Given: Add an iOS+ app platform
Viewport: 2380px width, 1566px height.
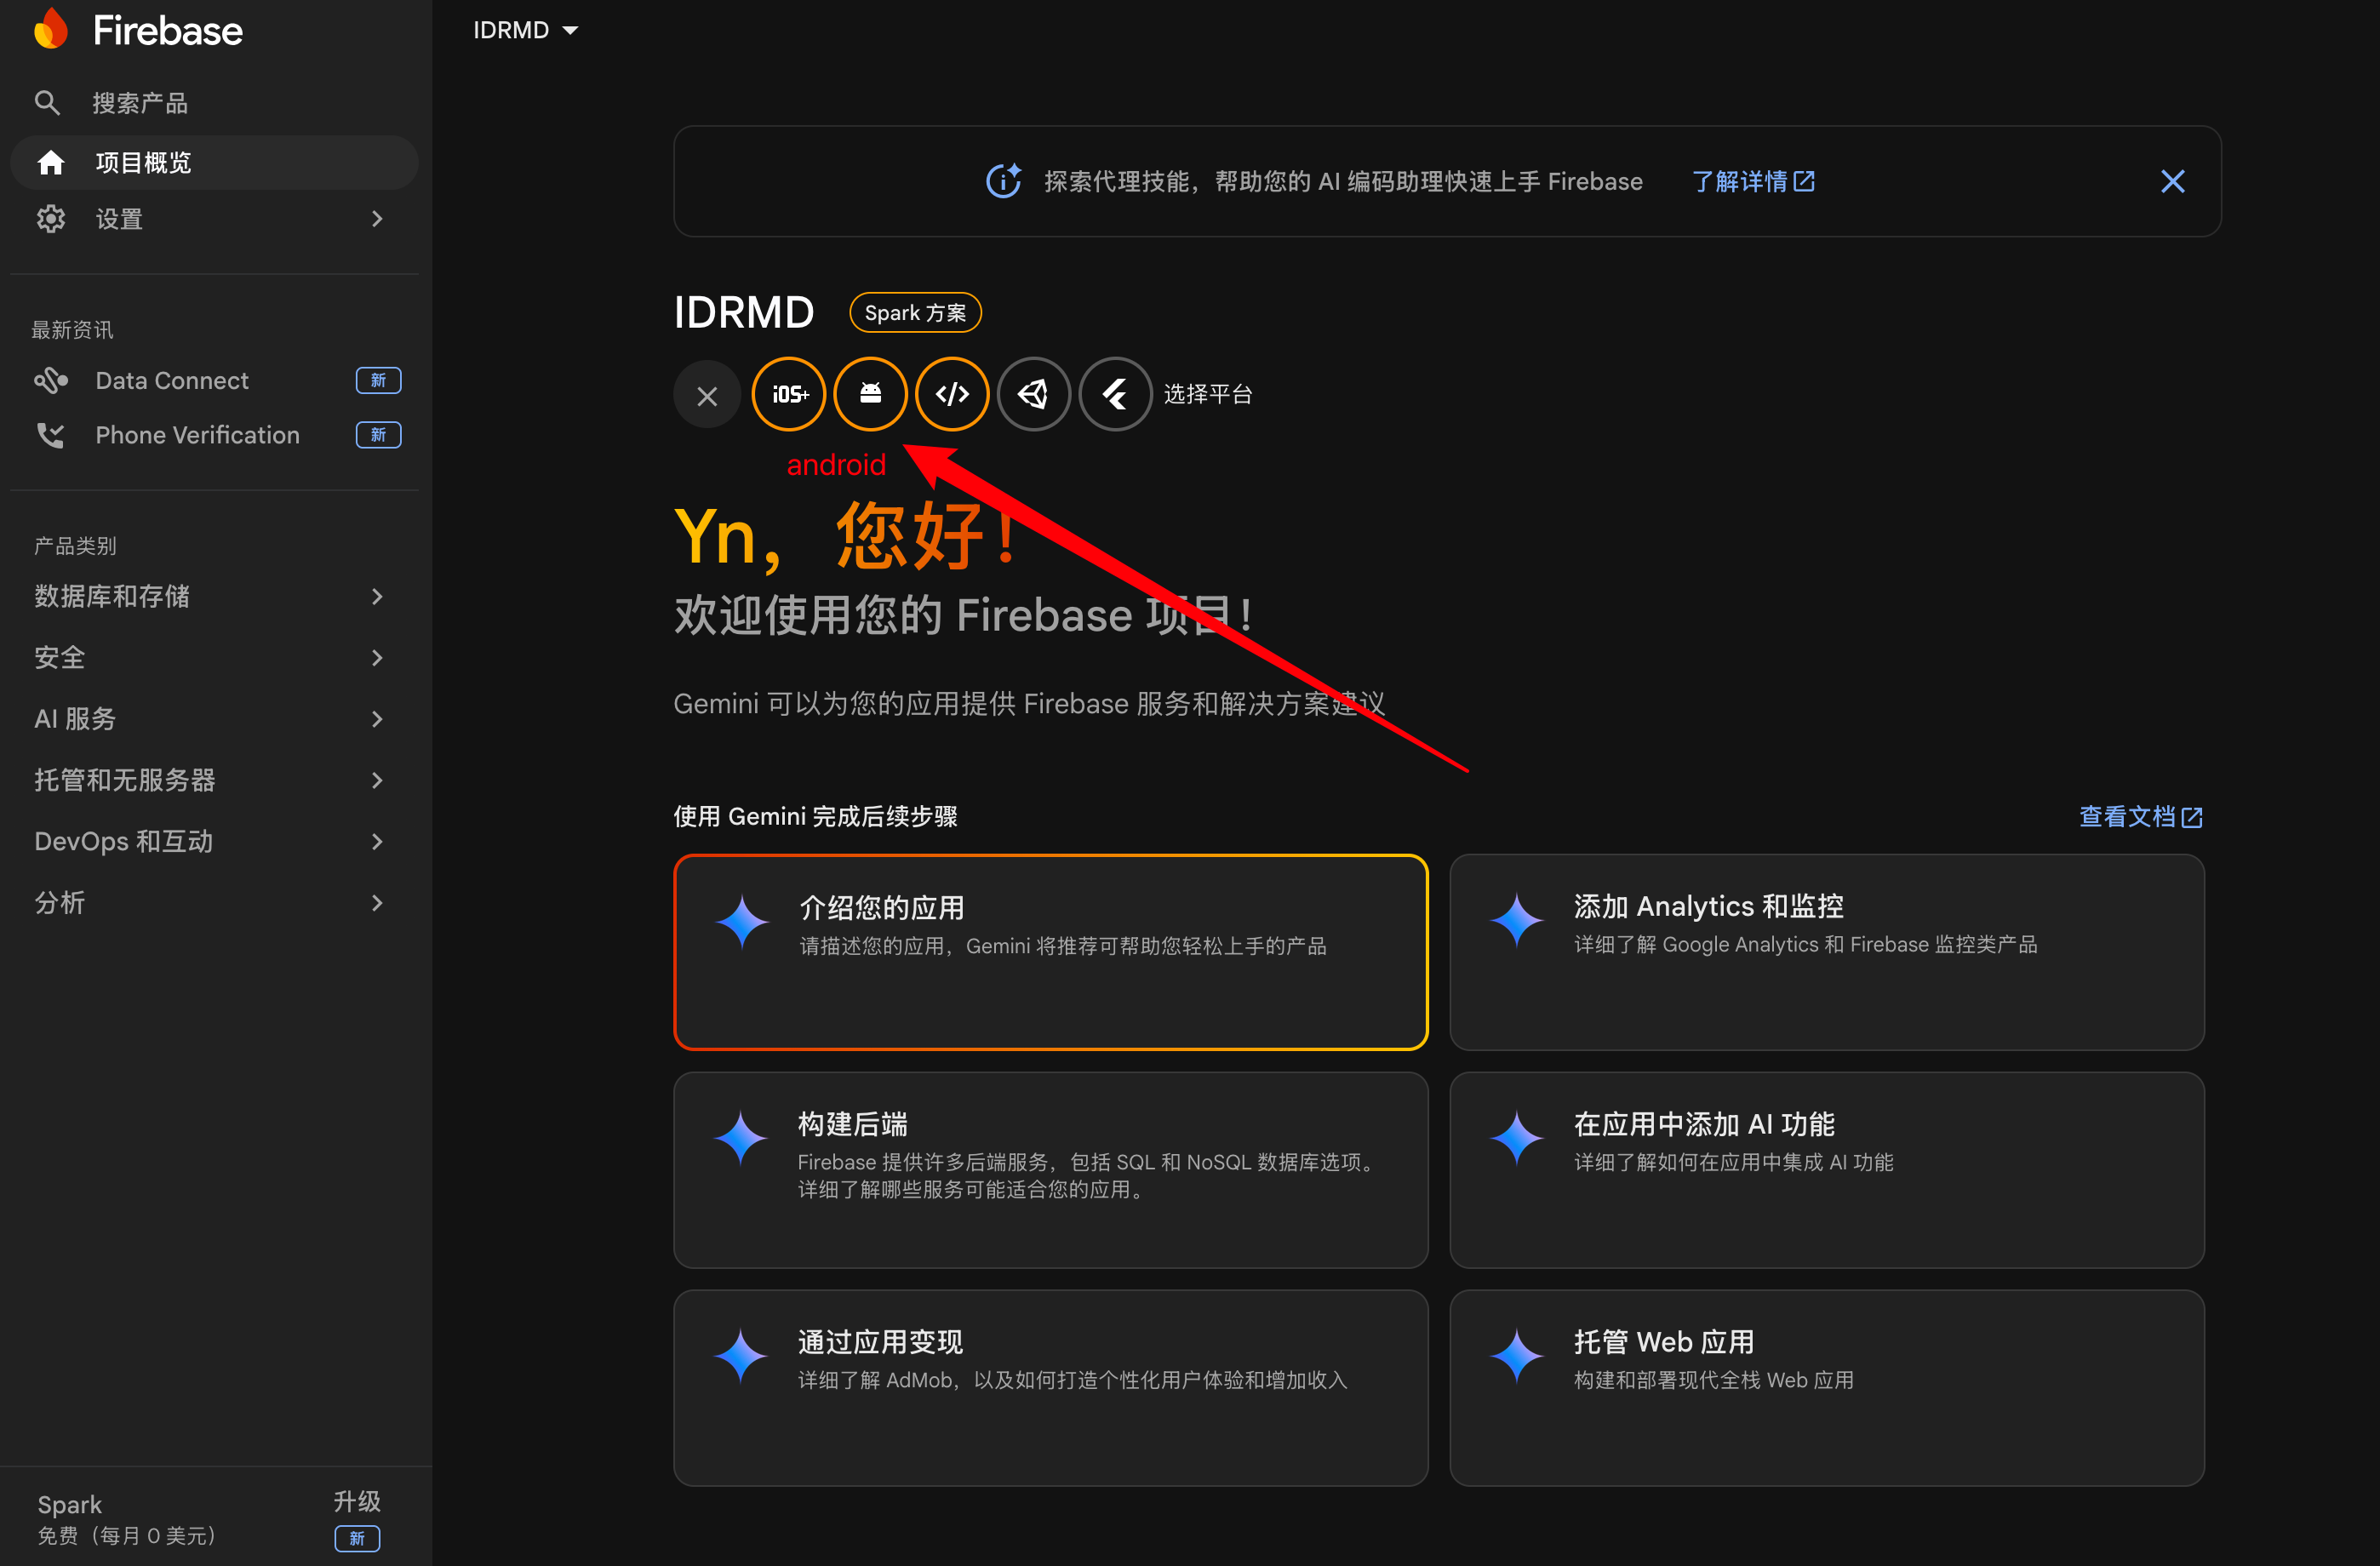Looking at the screenshot, I should pyautogui.click(x=789, y=394).
